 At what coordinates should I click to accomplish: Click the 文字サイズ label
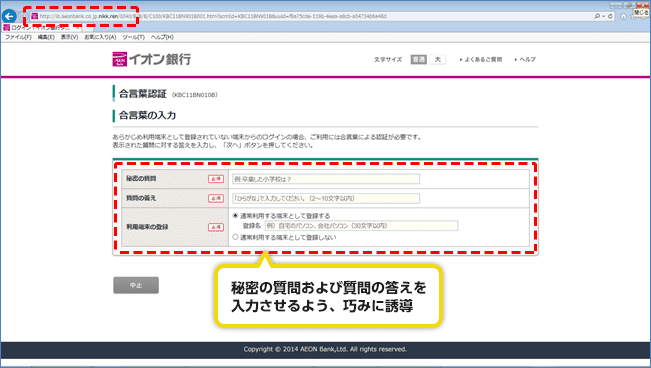(x=388, y=59)
